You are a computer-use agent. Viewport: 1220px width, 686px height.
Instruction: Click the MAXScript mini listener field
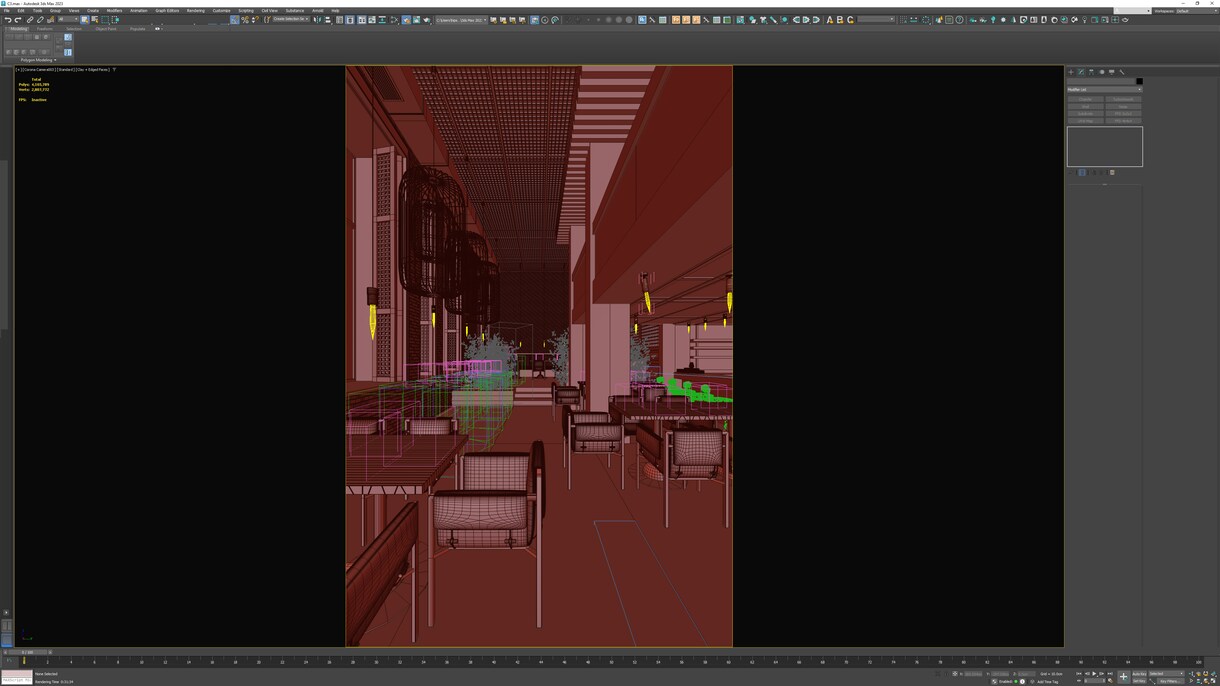pyautogui.click(x=17, y=679)
